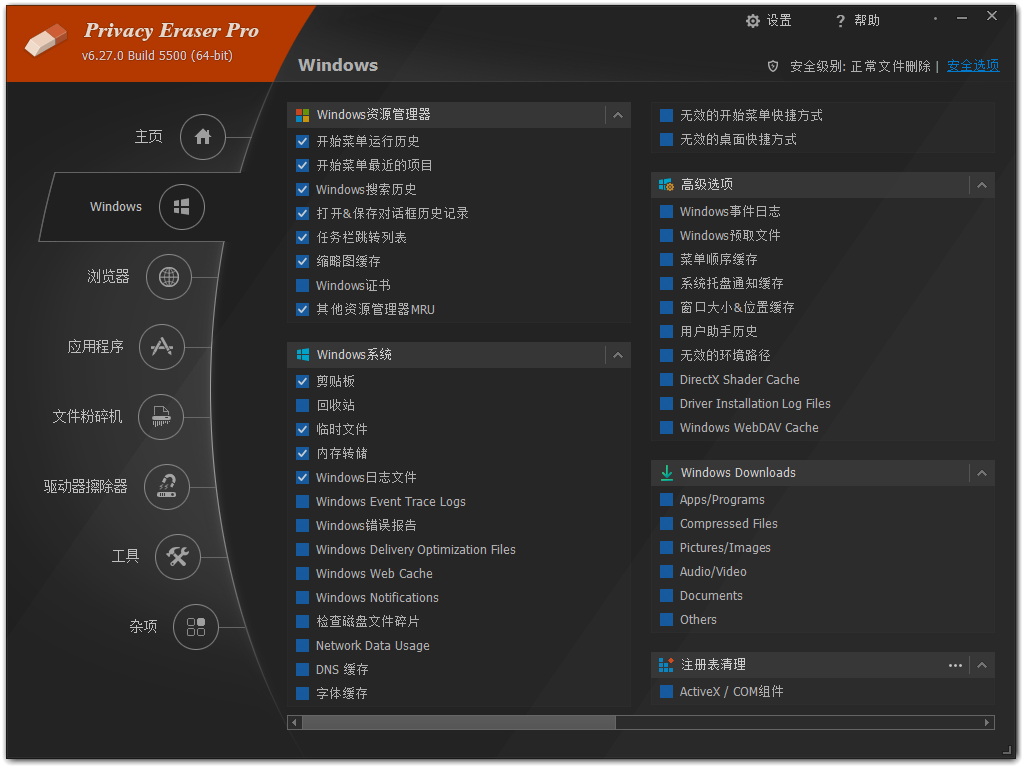1024x768 pixels.
Task: Select the 文件粉碎机 (File Shredder) icon
Action: (x=161, y=417)
